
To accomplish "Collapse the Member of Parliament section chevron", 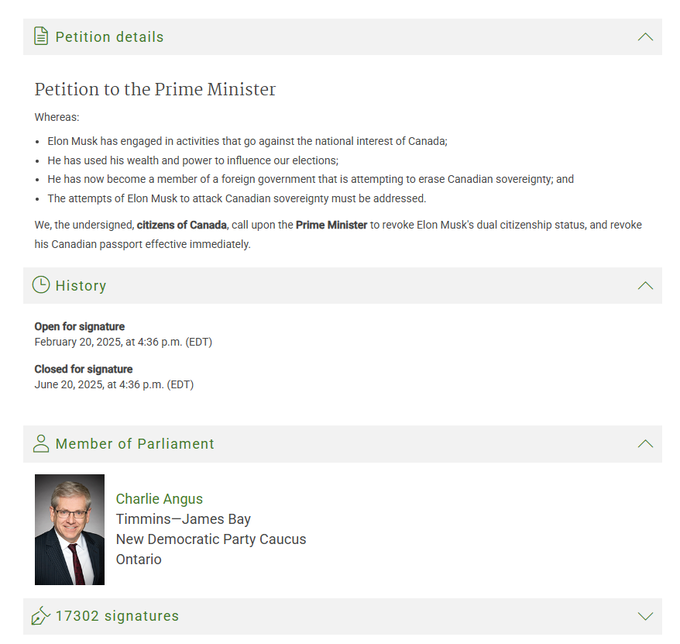I will point(645,443).
